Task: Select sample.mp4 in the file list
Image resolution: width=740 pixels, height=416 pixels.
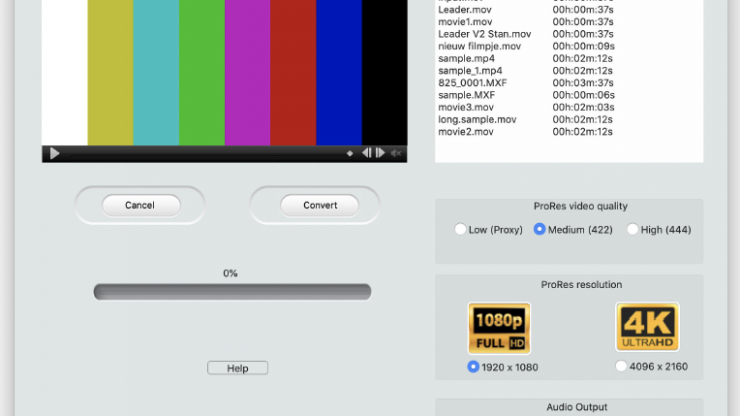Action: point(465,59)
